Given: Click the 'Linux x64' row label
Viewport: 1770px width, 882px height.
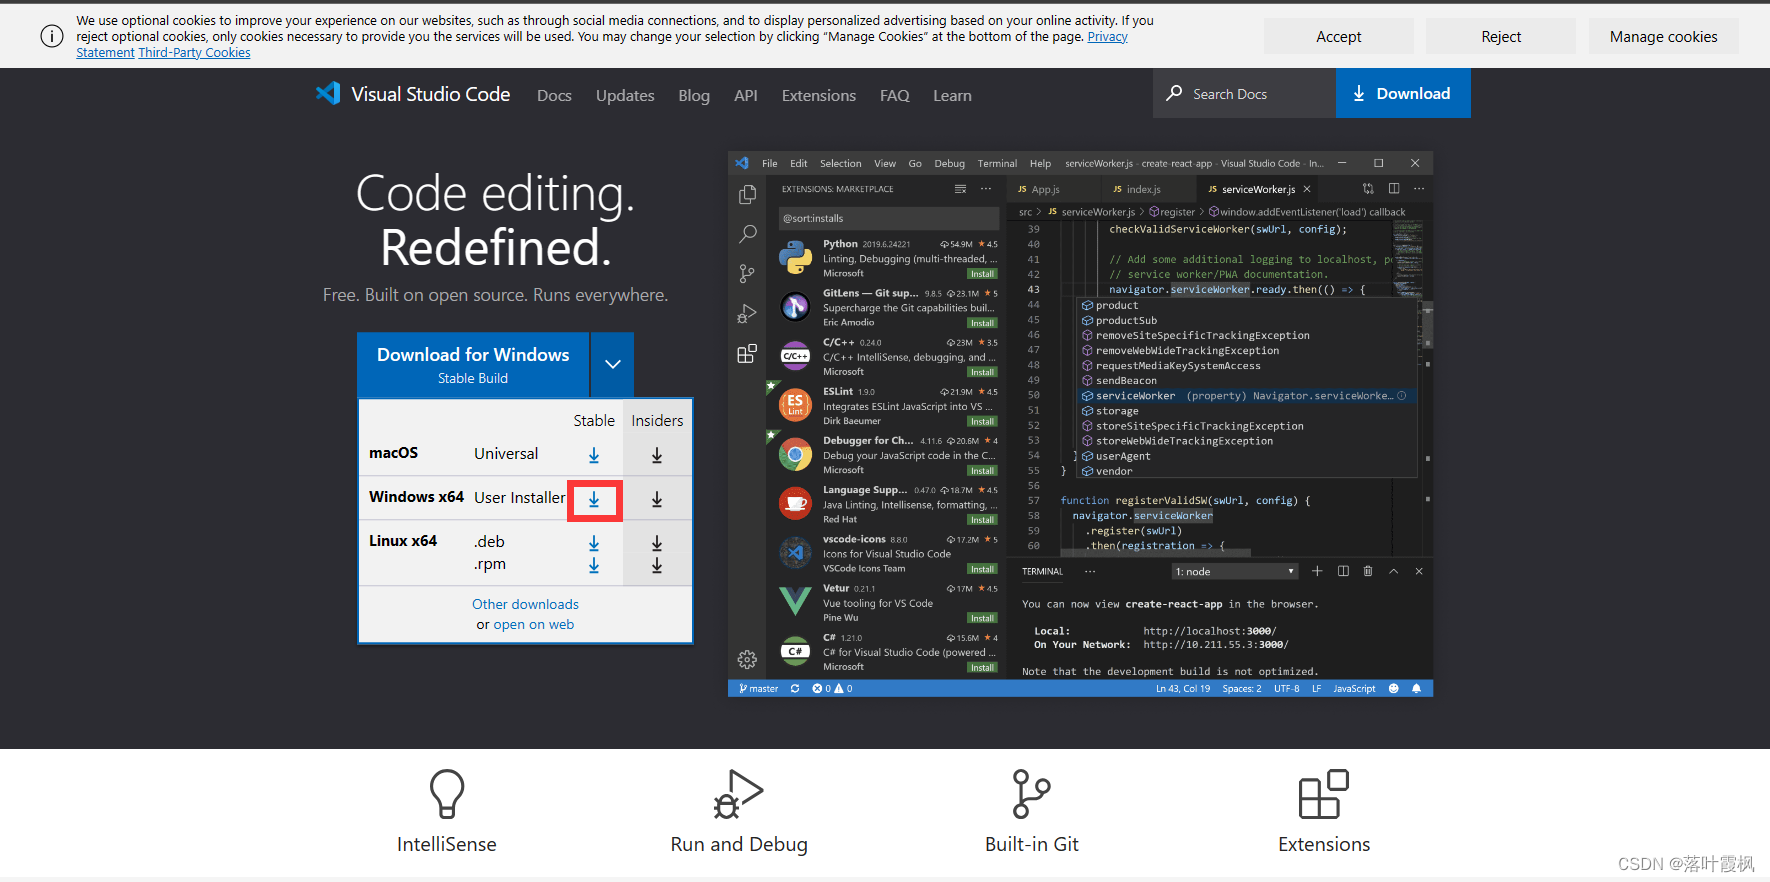Looking at the screenshot, I should [x=403, y=541].
